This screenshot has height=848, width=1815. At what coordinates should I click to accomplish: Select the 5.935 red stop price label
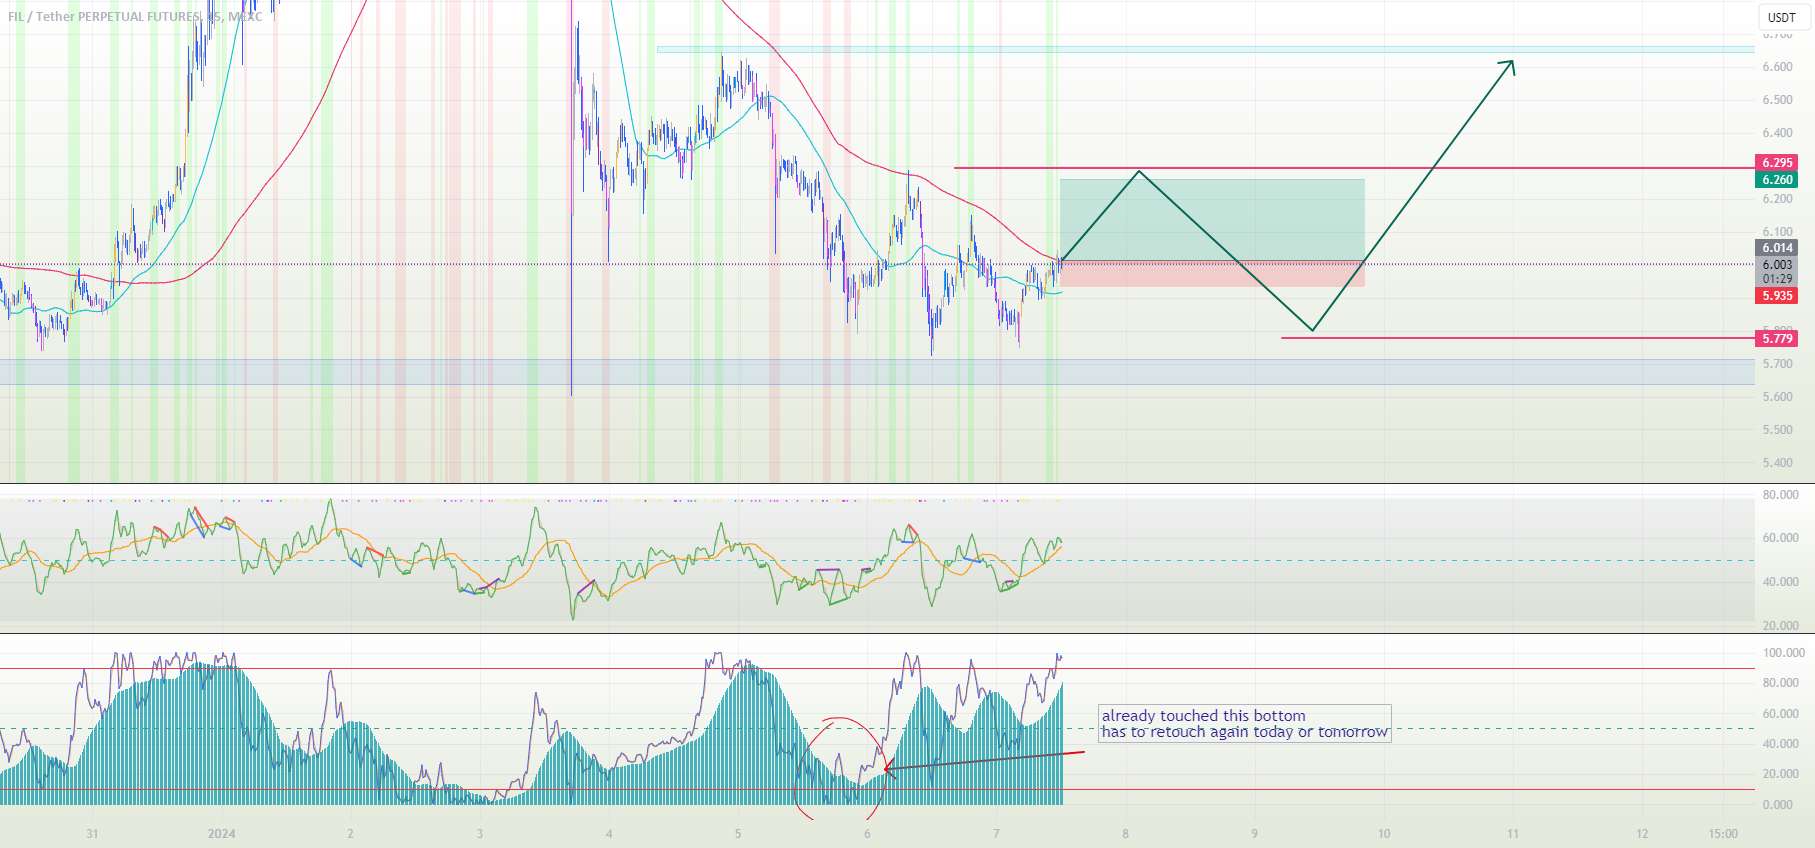point(1777,296)
